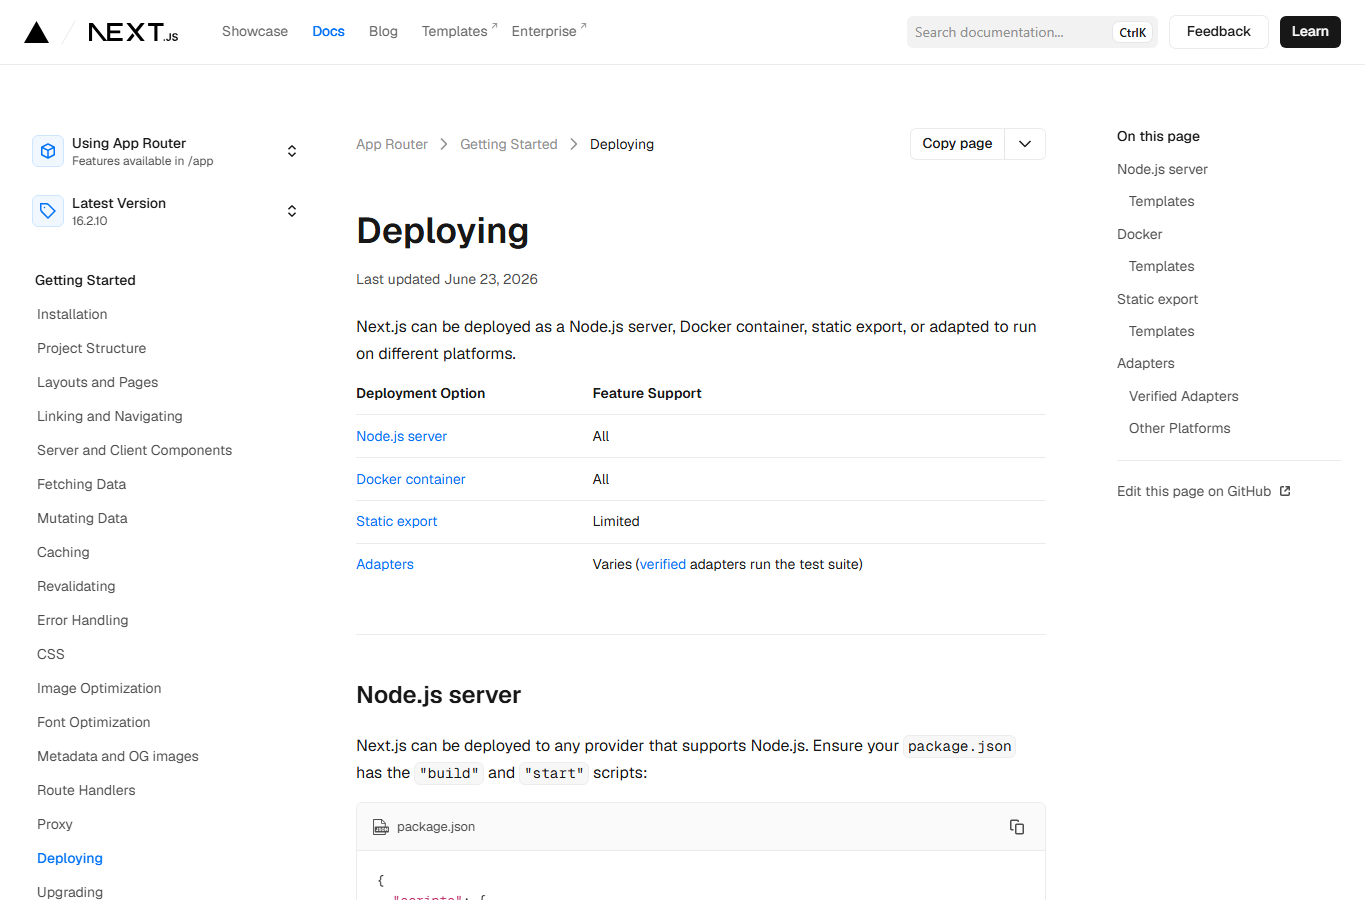This screenshot has height=900, width=1365.
Task: Click the Getting Started sidebar heading
Action: coord(85,281)
